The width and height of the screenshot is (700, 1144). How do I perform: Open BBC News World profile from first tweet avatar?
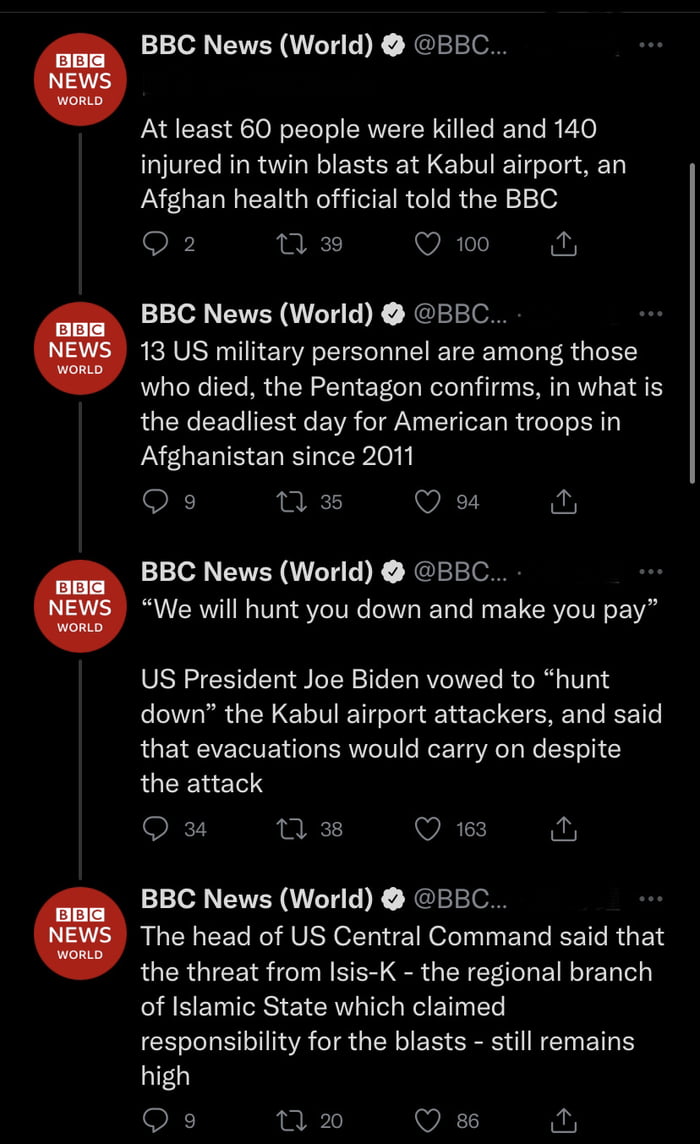pyautogui.click(x=80, y=79)
